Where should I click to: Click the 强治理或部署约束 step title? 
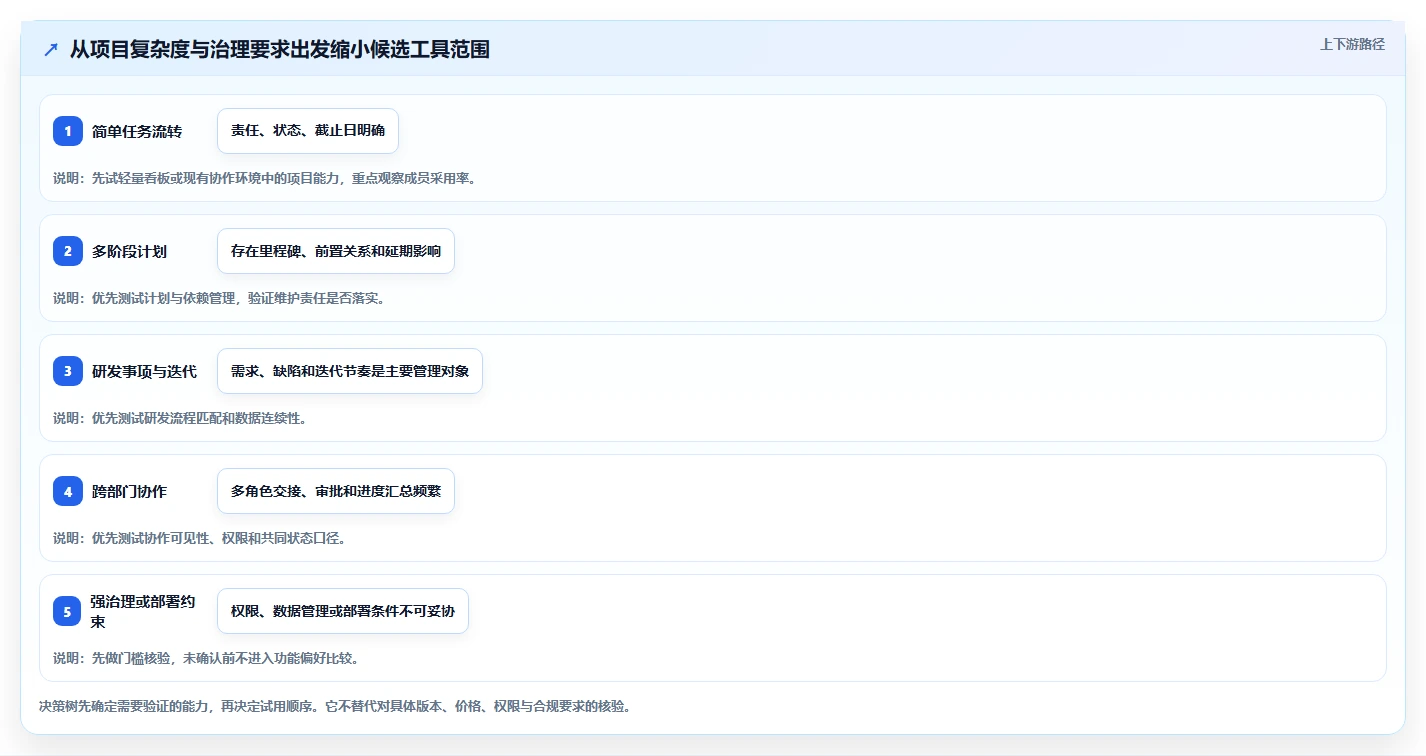145,611
